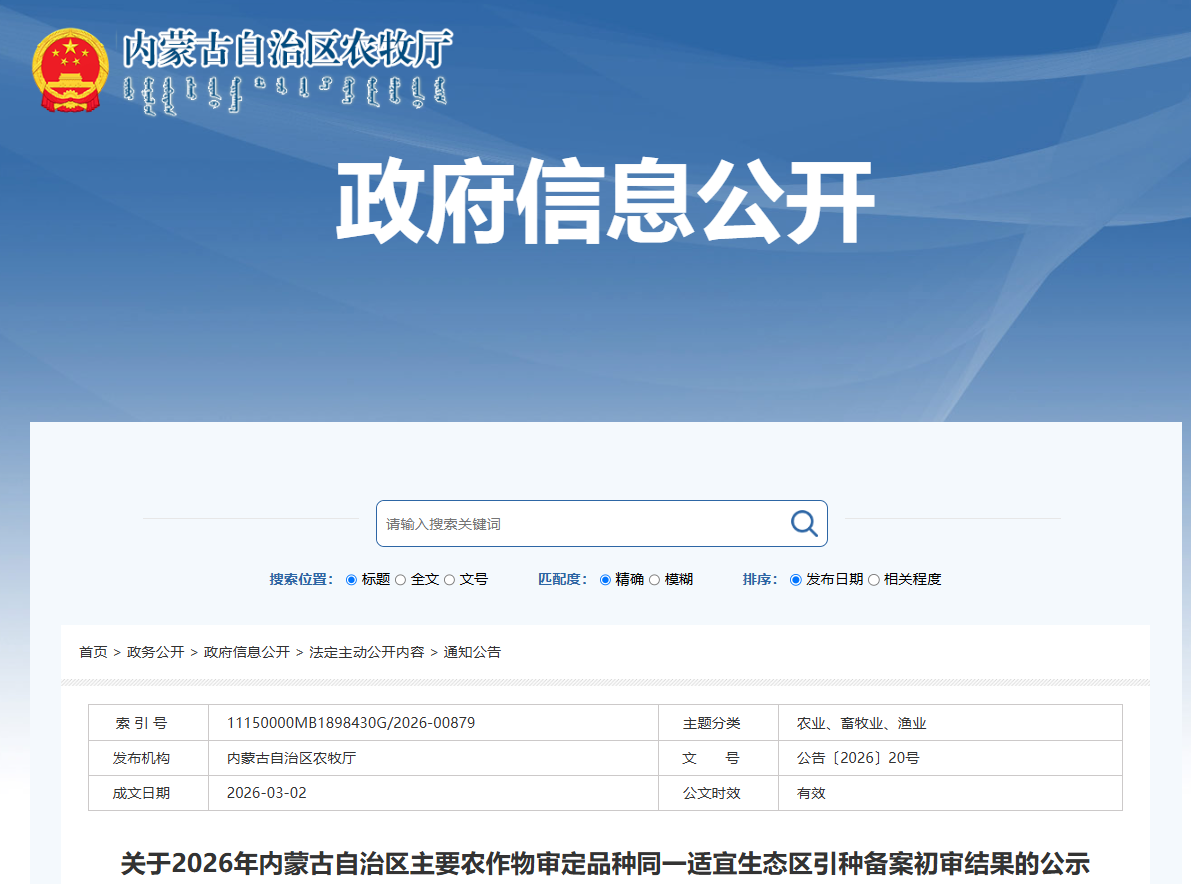The image size is (1191, 884).
Task: Select the 全文 search position radio
Action: (x=401, y=580)
